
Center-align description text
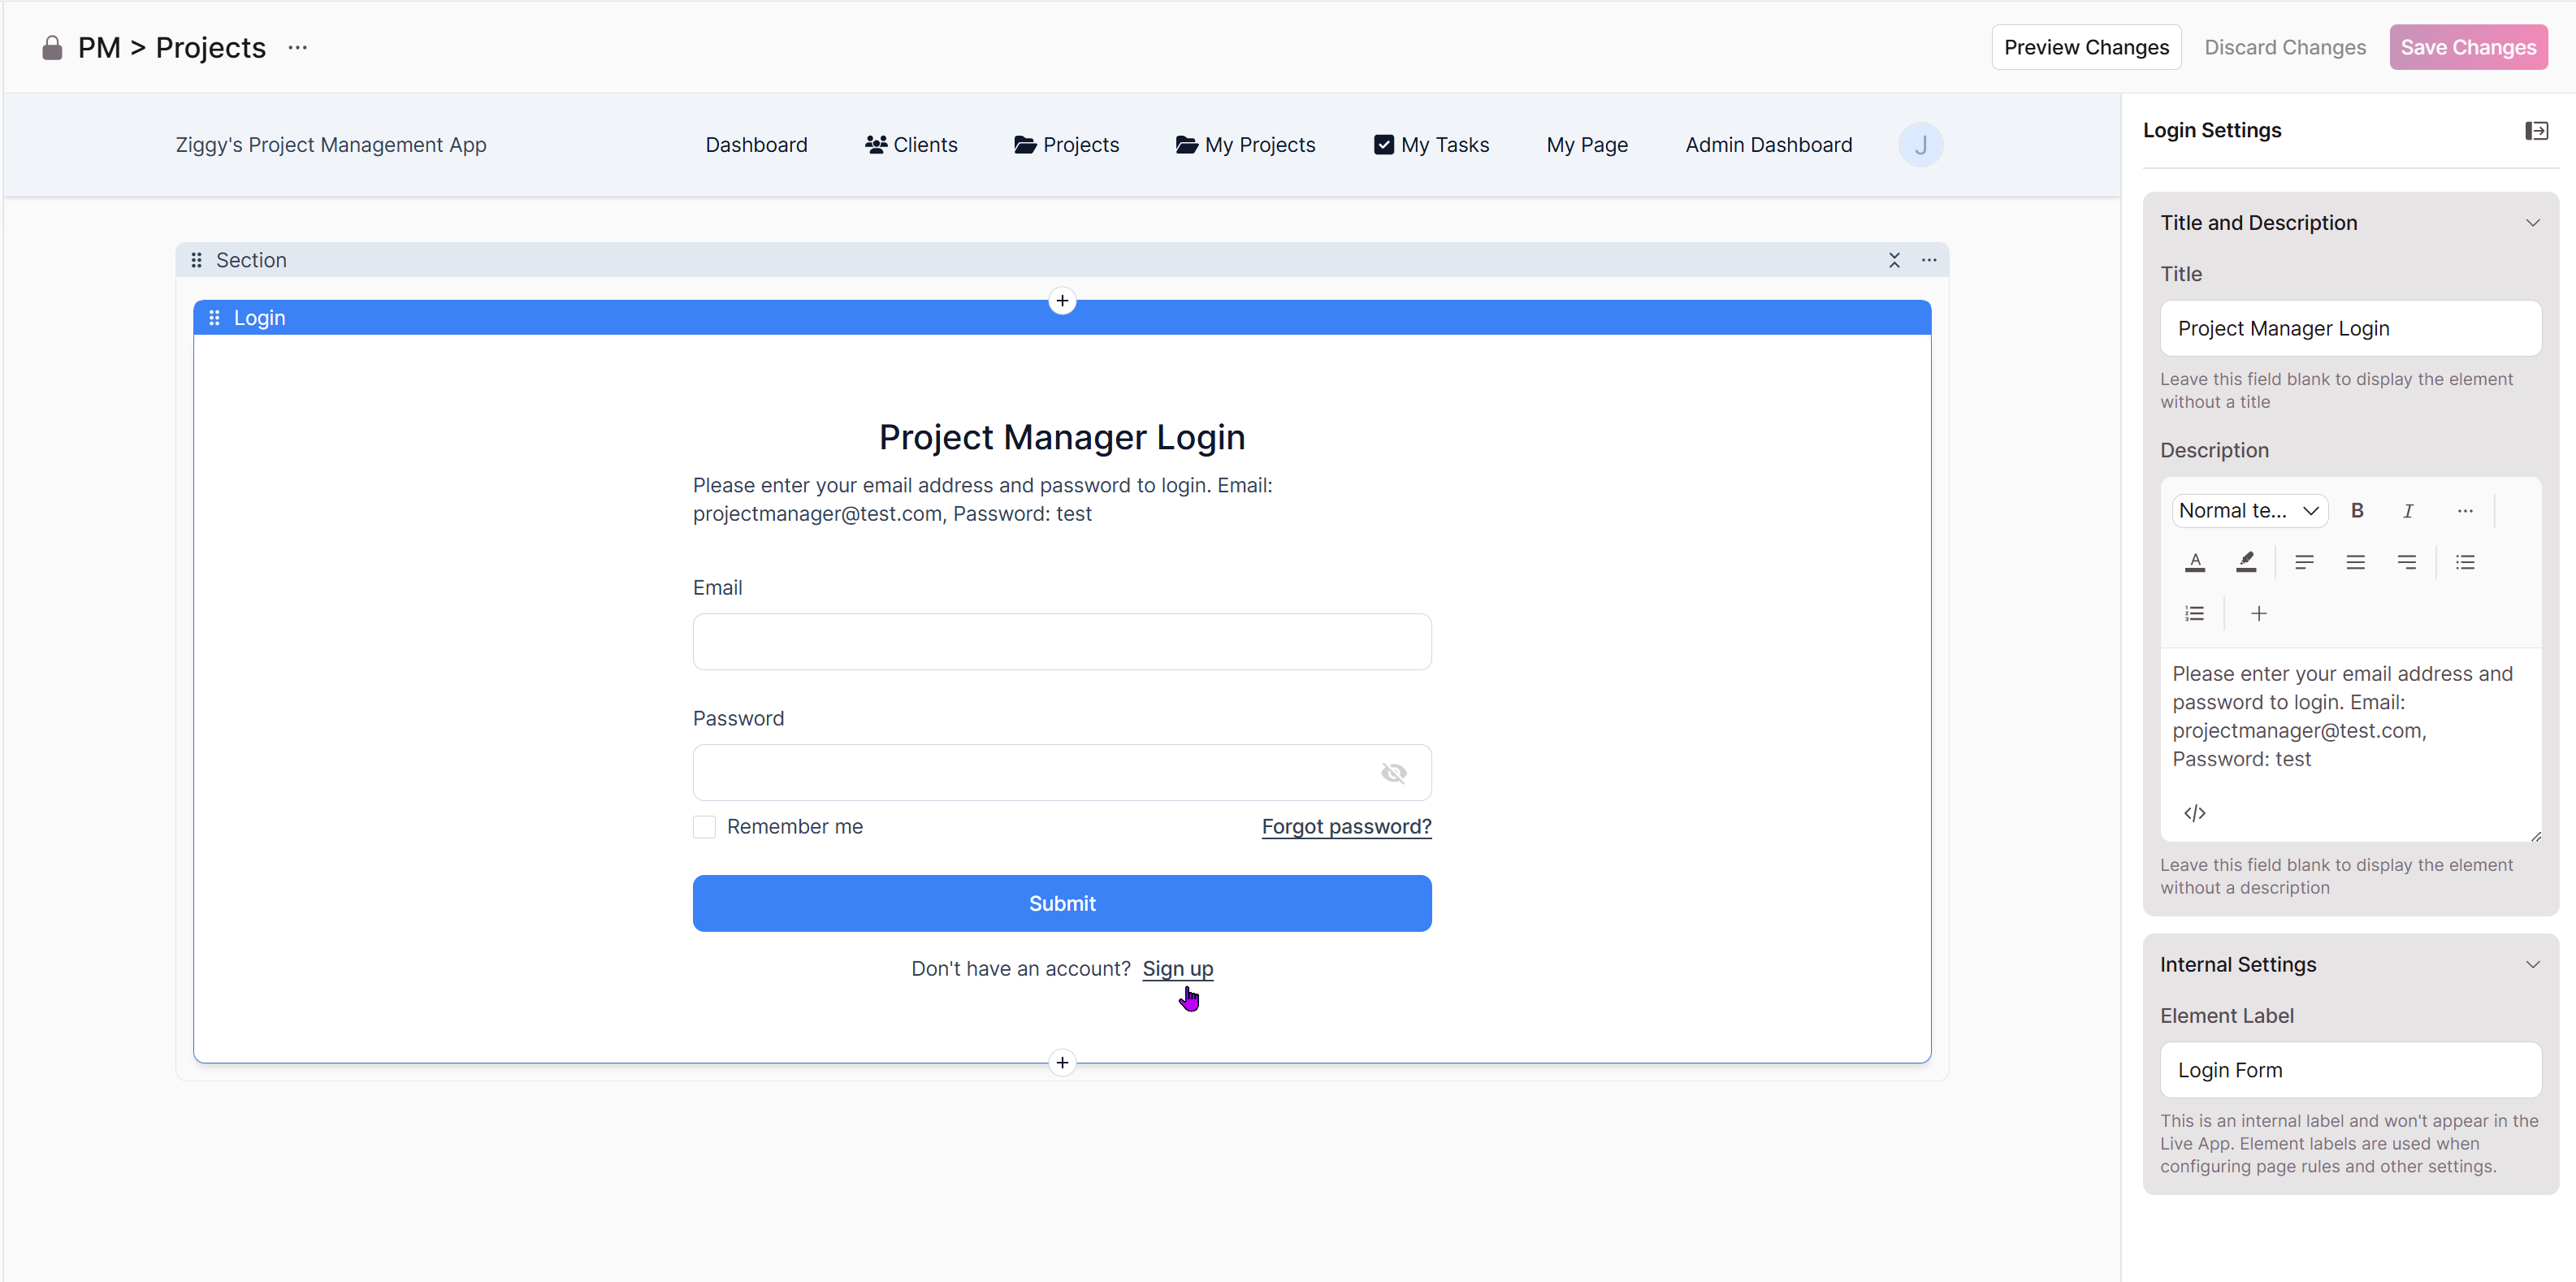click(2355, 562)
